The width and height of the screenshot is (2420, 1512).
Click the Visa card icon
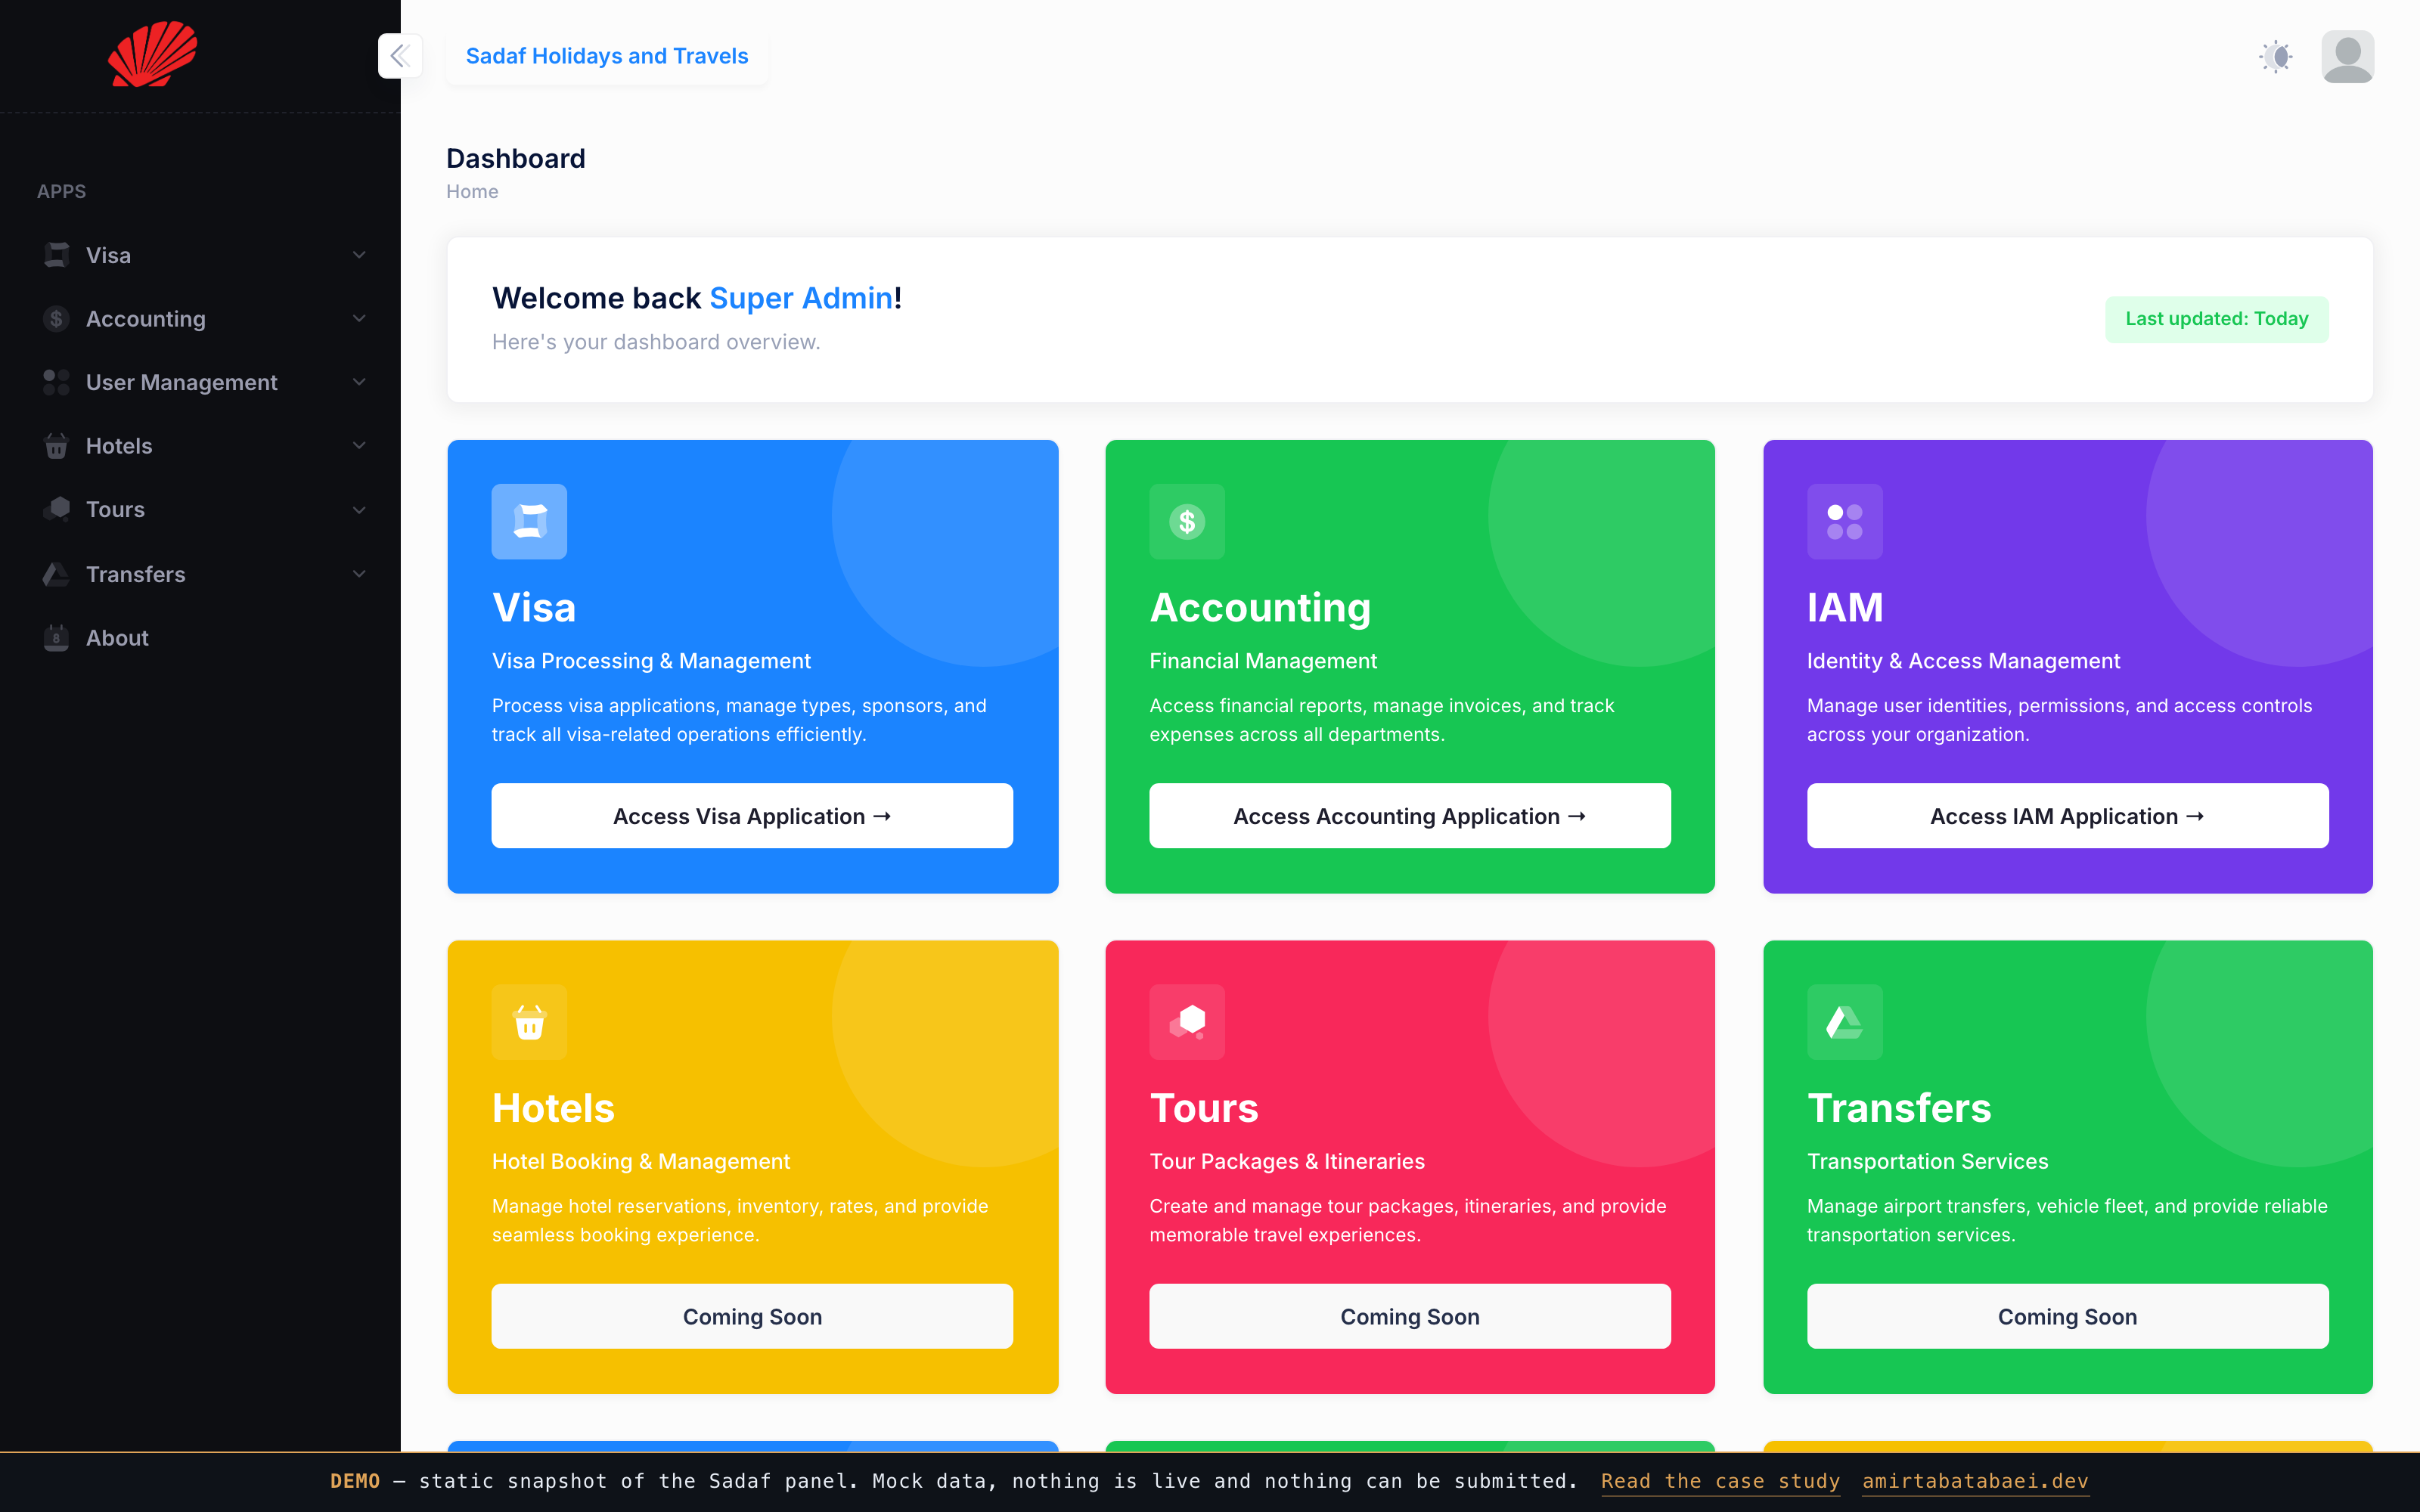[529, 521]
